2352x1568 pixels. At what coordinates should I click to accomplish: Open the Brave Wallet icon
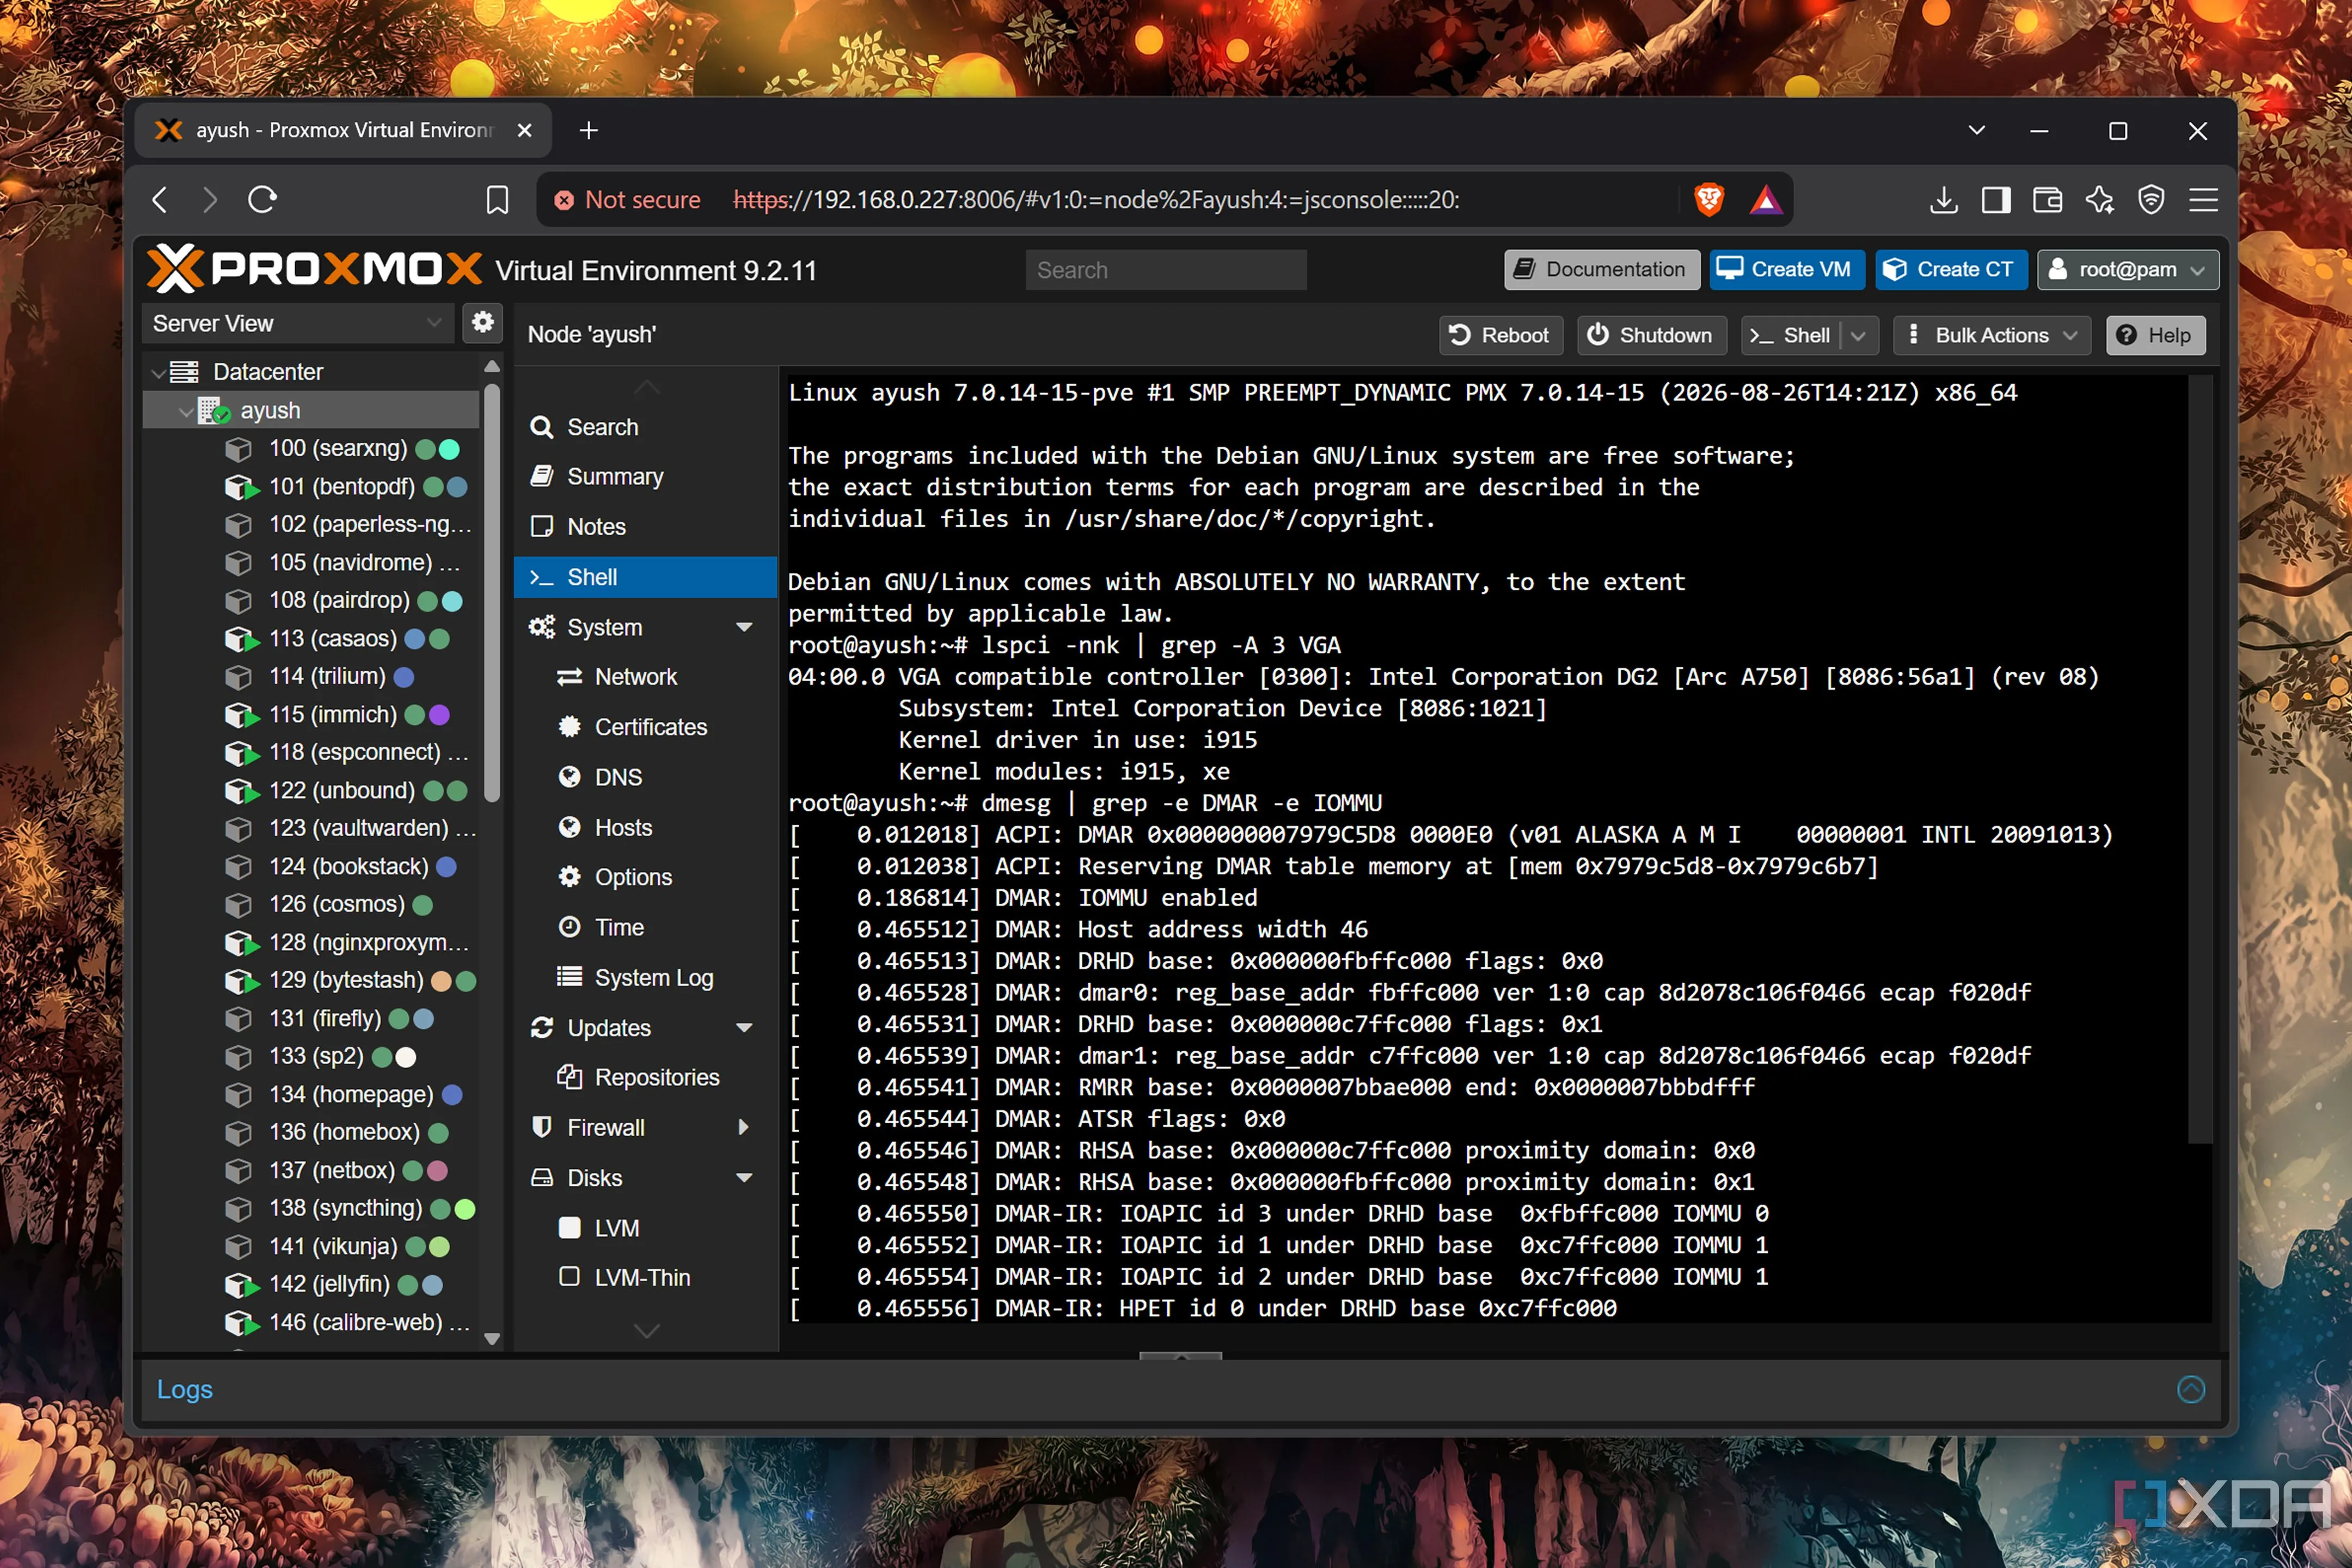coord(2047,200)
